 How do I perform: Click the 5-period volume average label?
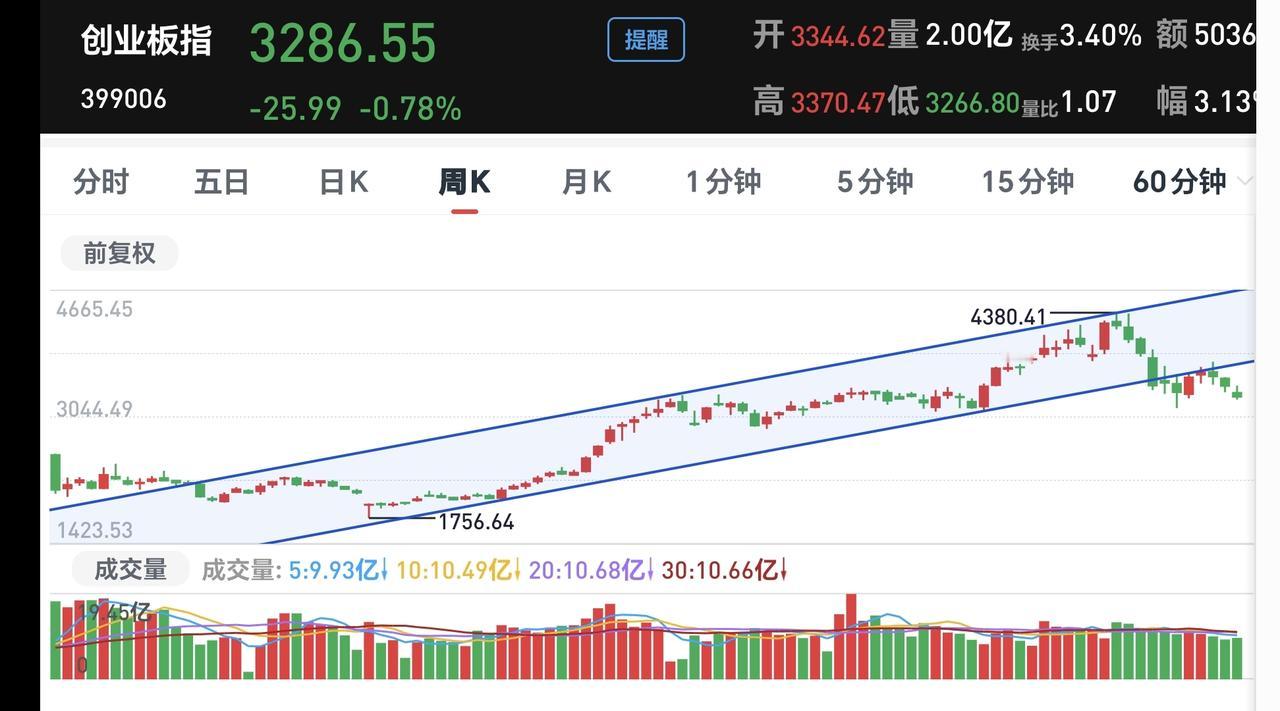pos(339,570)
